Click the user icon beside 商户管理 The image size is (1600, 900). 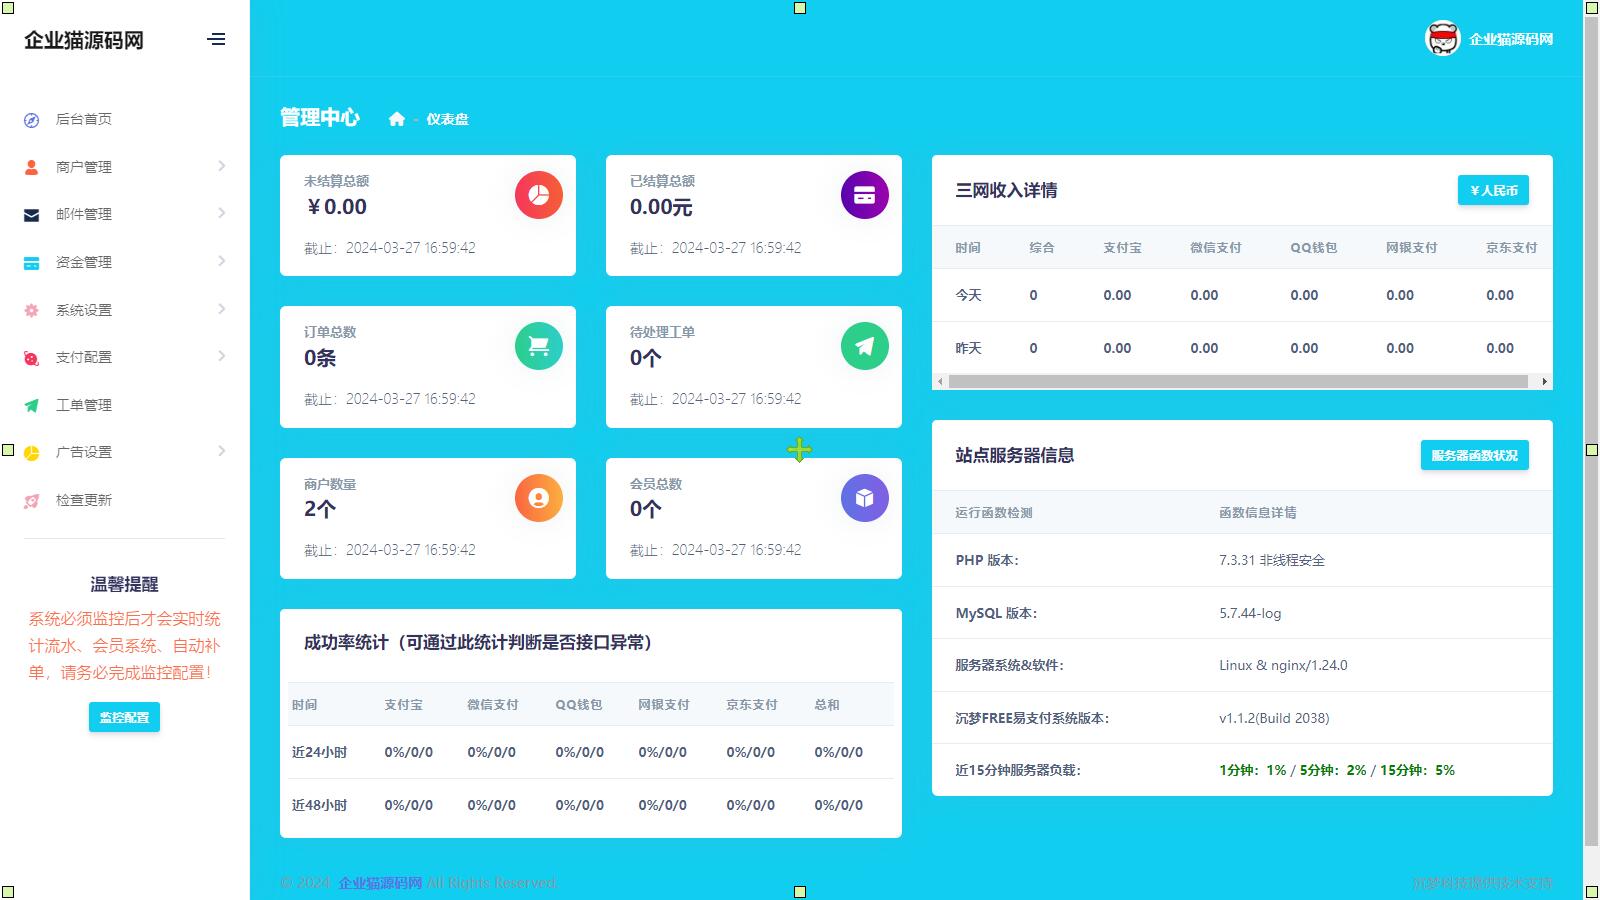click(x=32, y=167)
